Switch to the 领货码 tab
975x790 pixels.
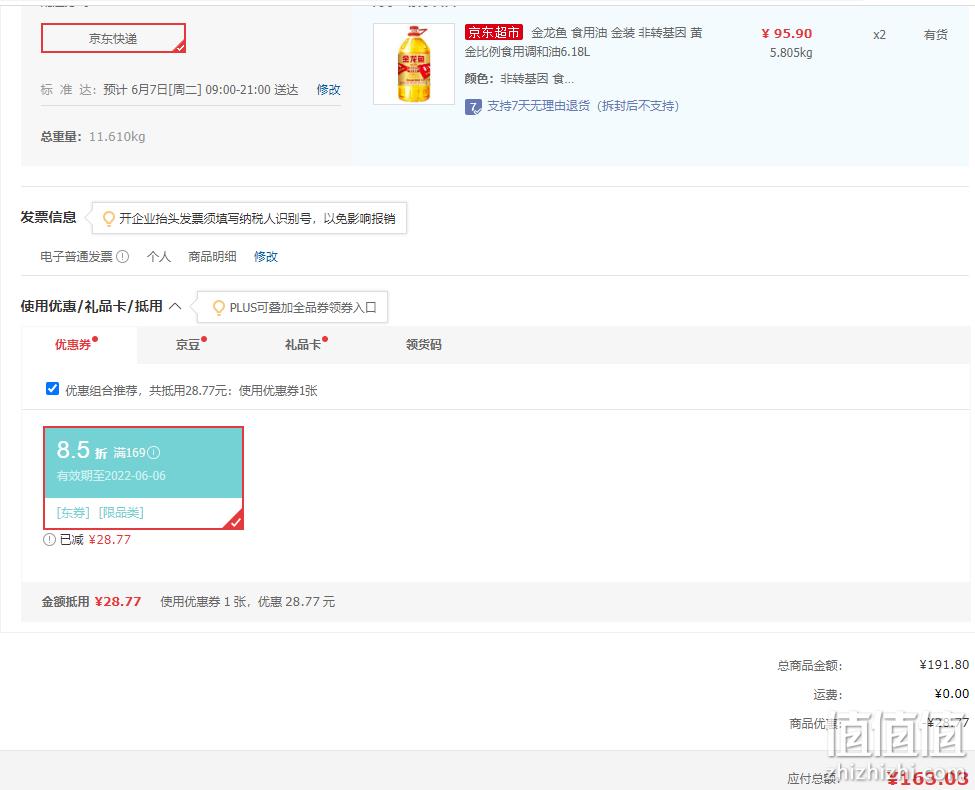pos(423,345)
